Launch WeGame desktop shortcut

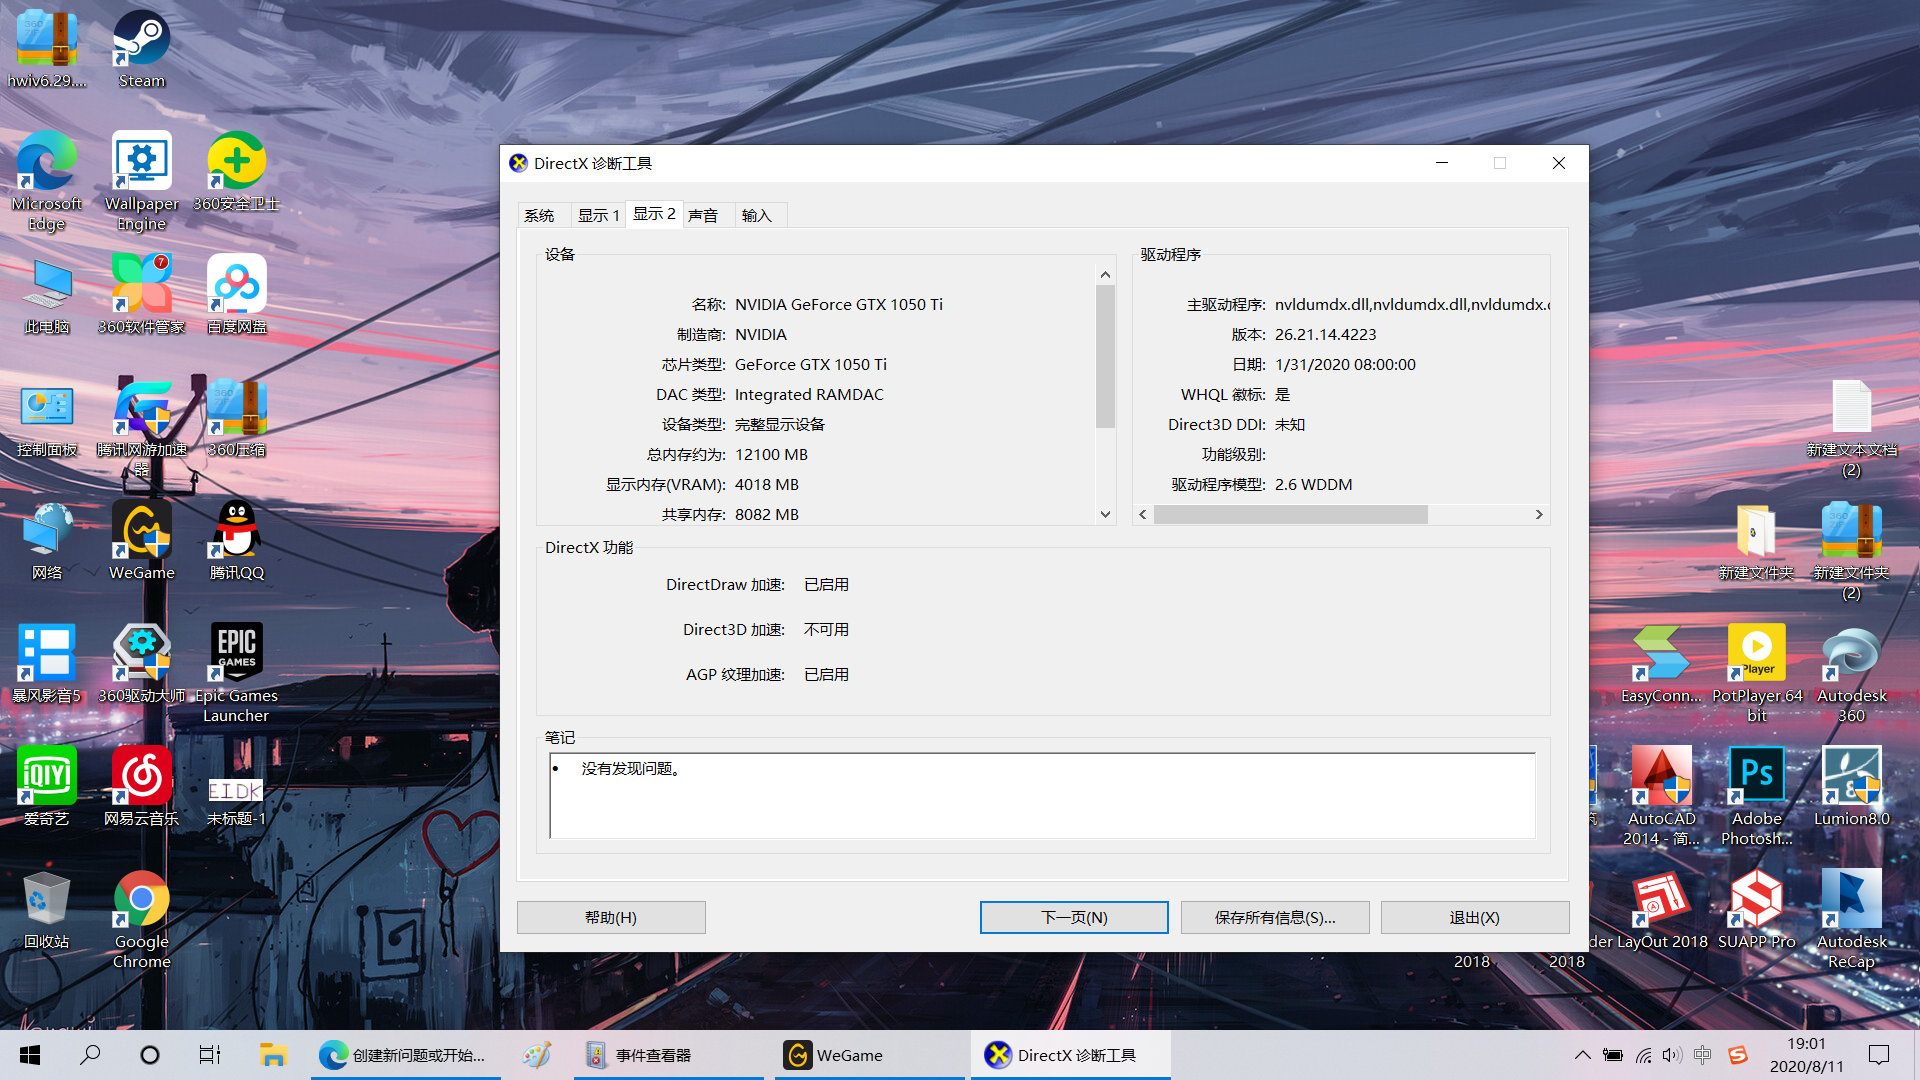pos(141,541)
